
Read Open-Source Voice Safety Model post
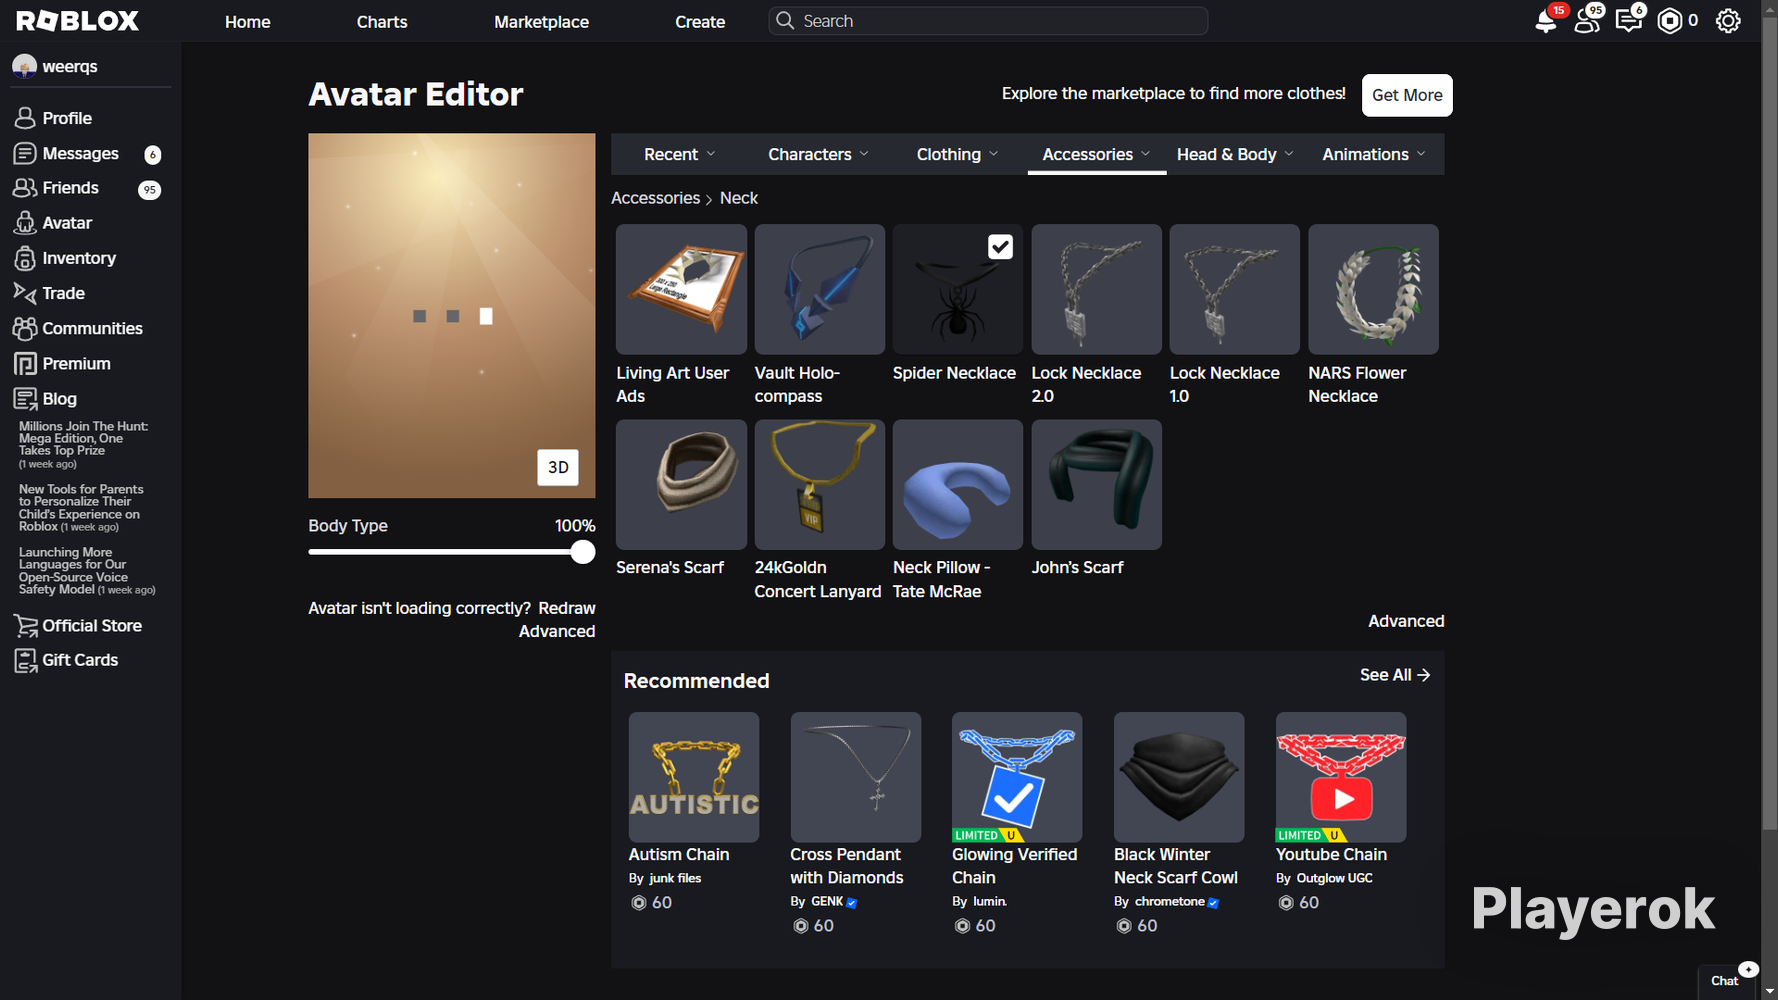point(87,571)
